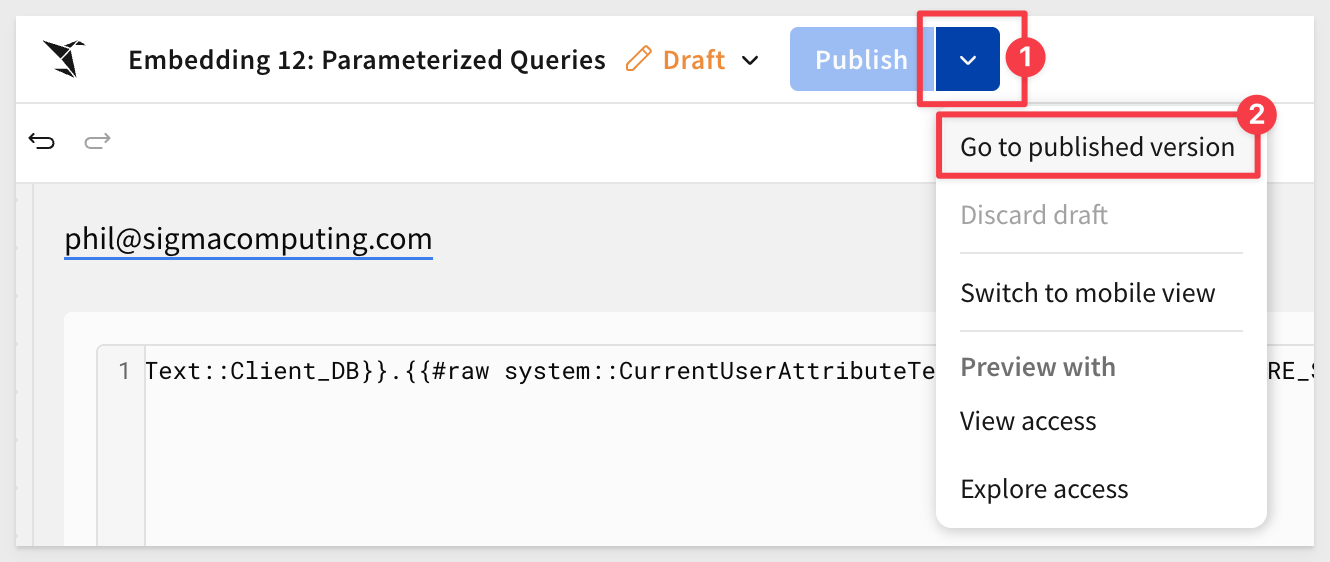Click the Sigma bird logo icon
This screenshot has height=562, width=1330.
click(63, 59)
